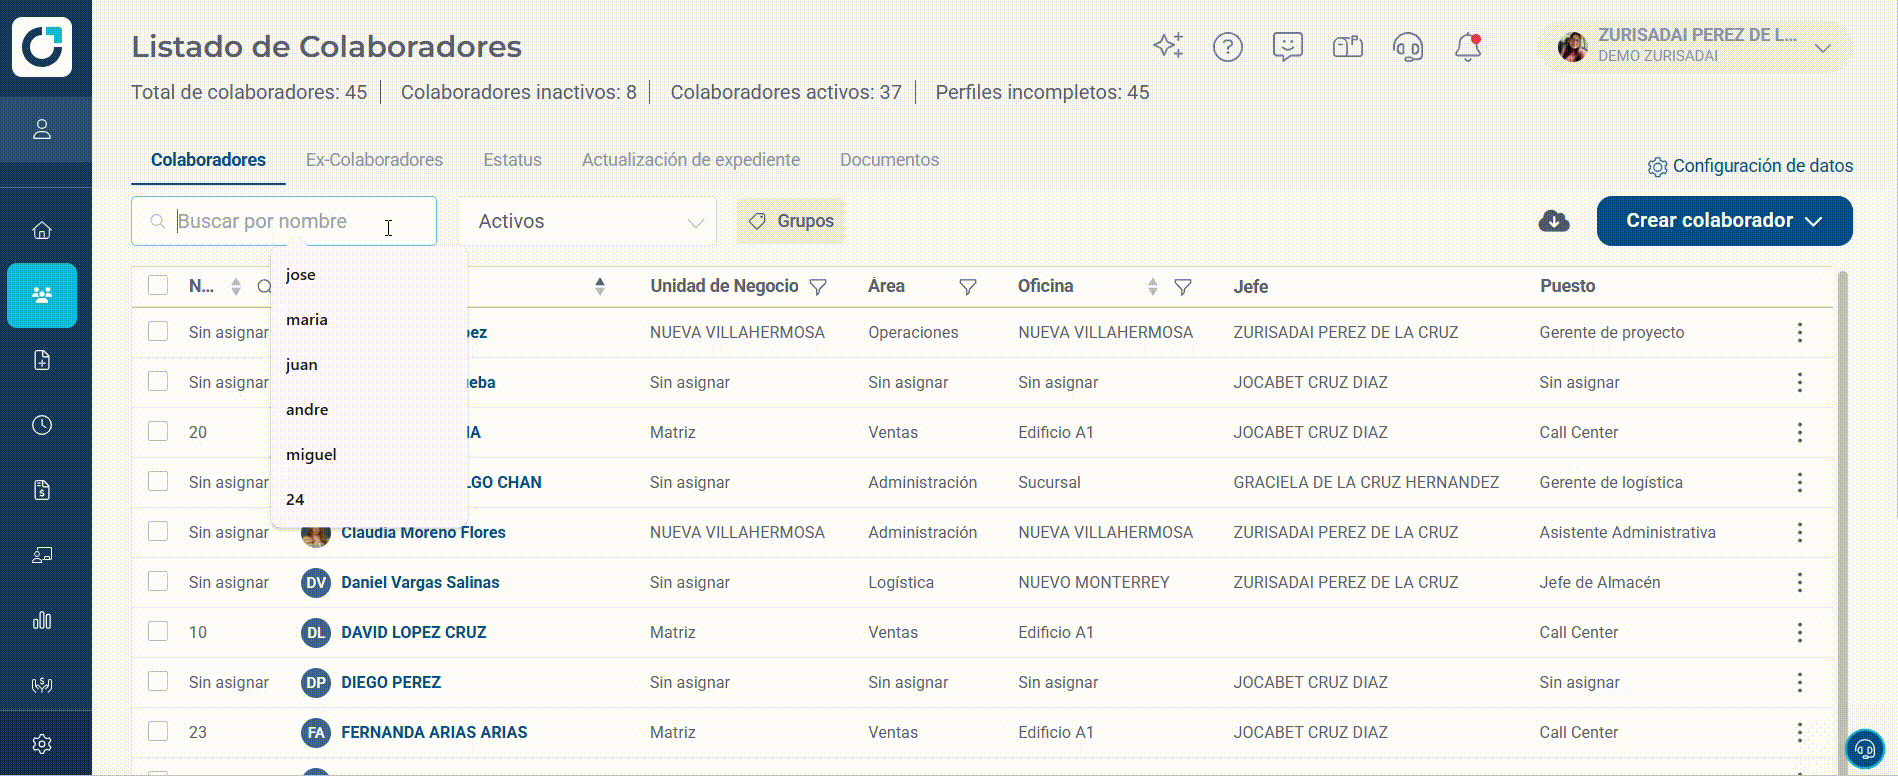Screen dimensions: 1898x776
Task: Switch to the Colaboradores tab
Action: coord(208,160)
